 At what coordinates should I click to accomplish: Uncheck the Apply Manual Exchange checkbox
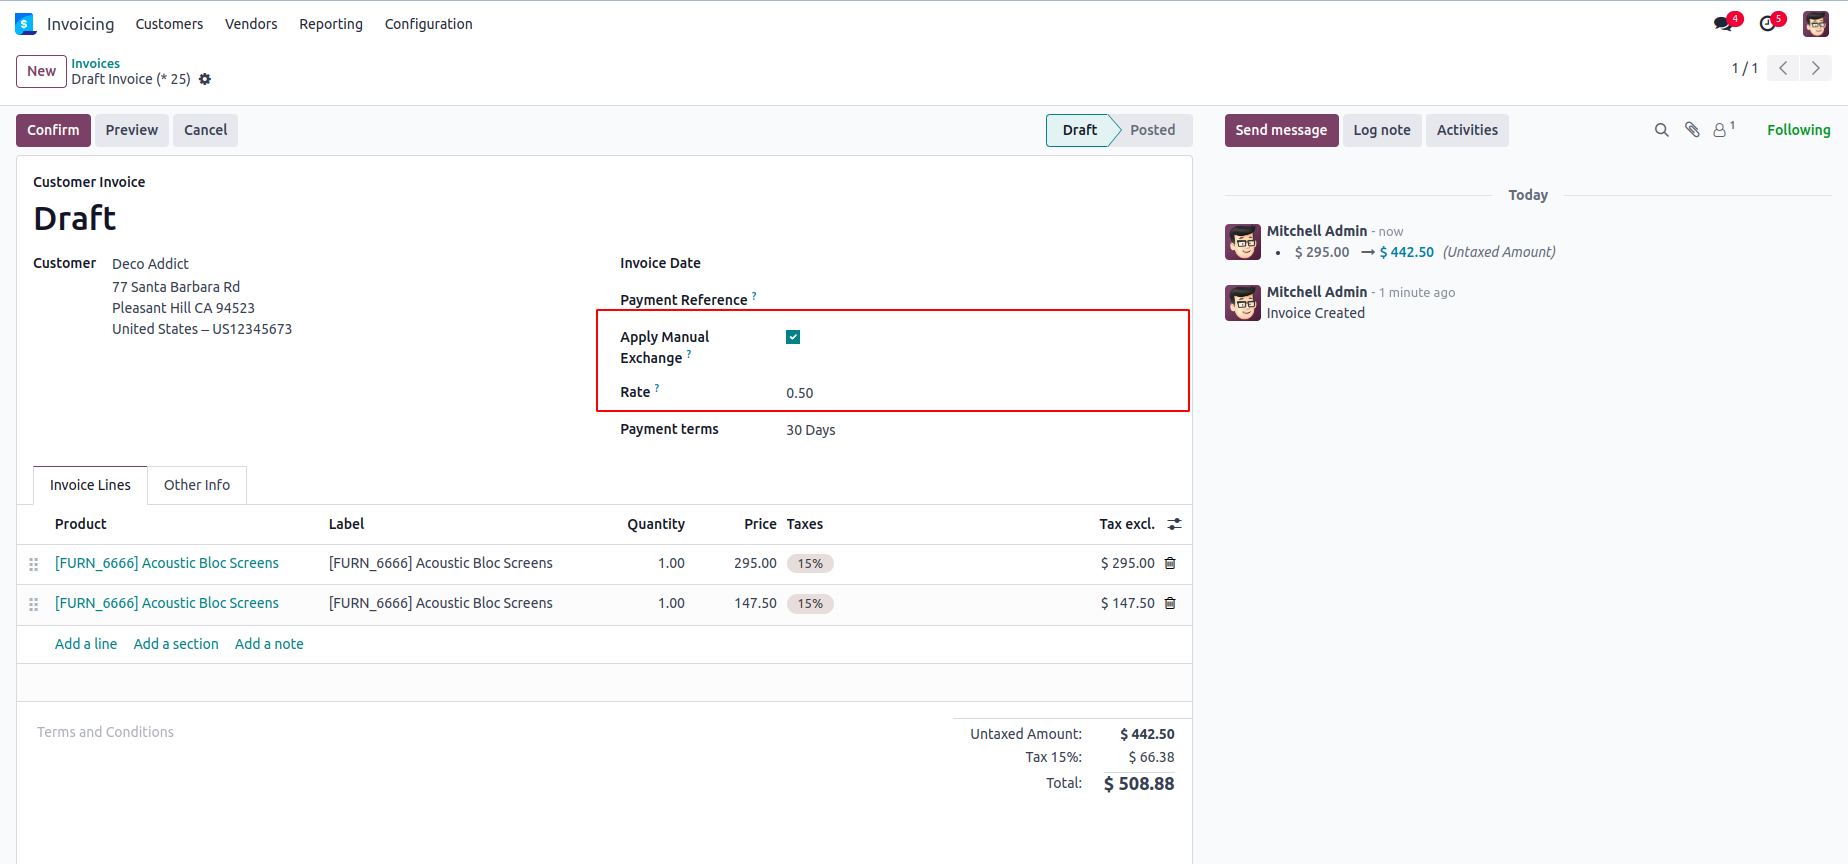(x=793, y=337)
